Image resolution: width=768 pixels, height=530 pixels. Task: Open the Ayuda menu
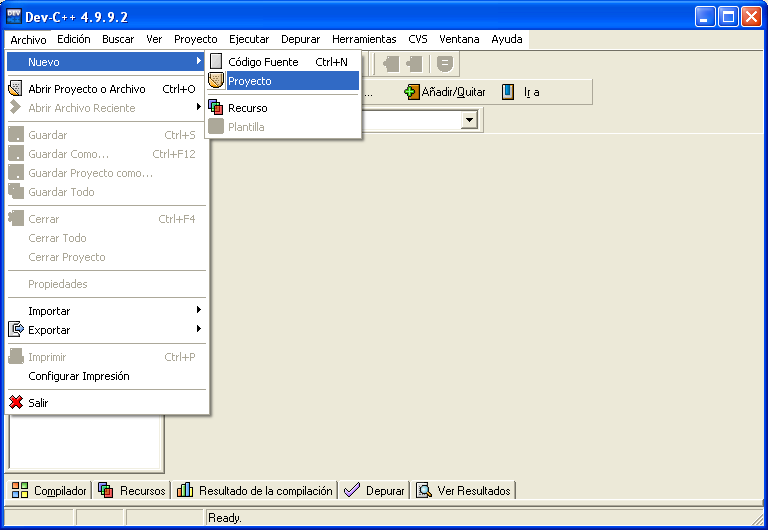pos(506,39)
